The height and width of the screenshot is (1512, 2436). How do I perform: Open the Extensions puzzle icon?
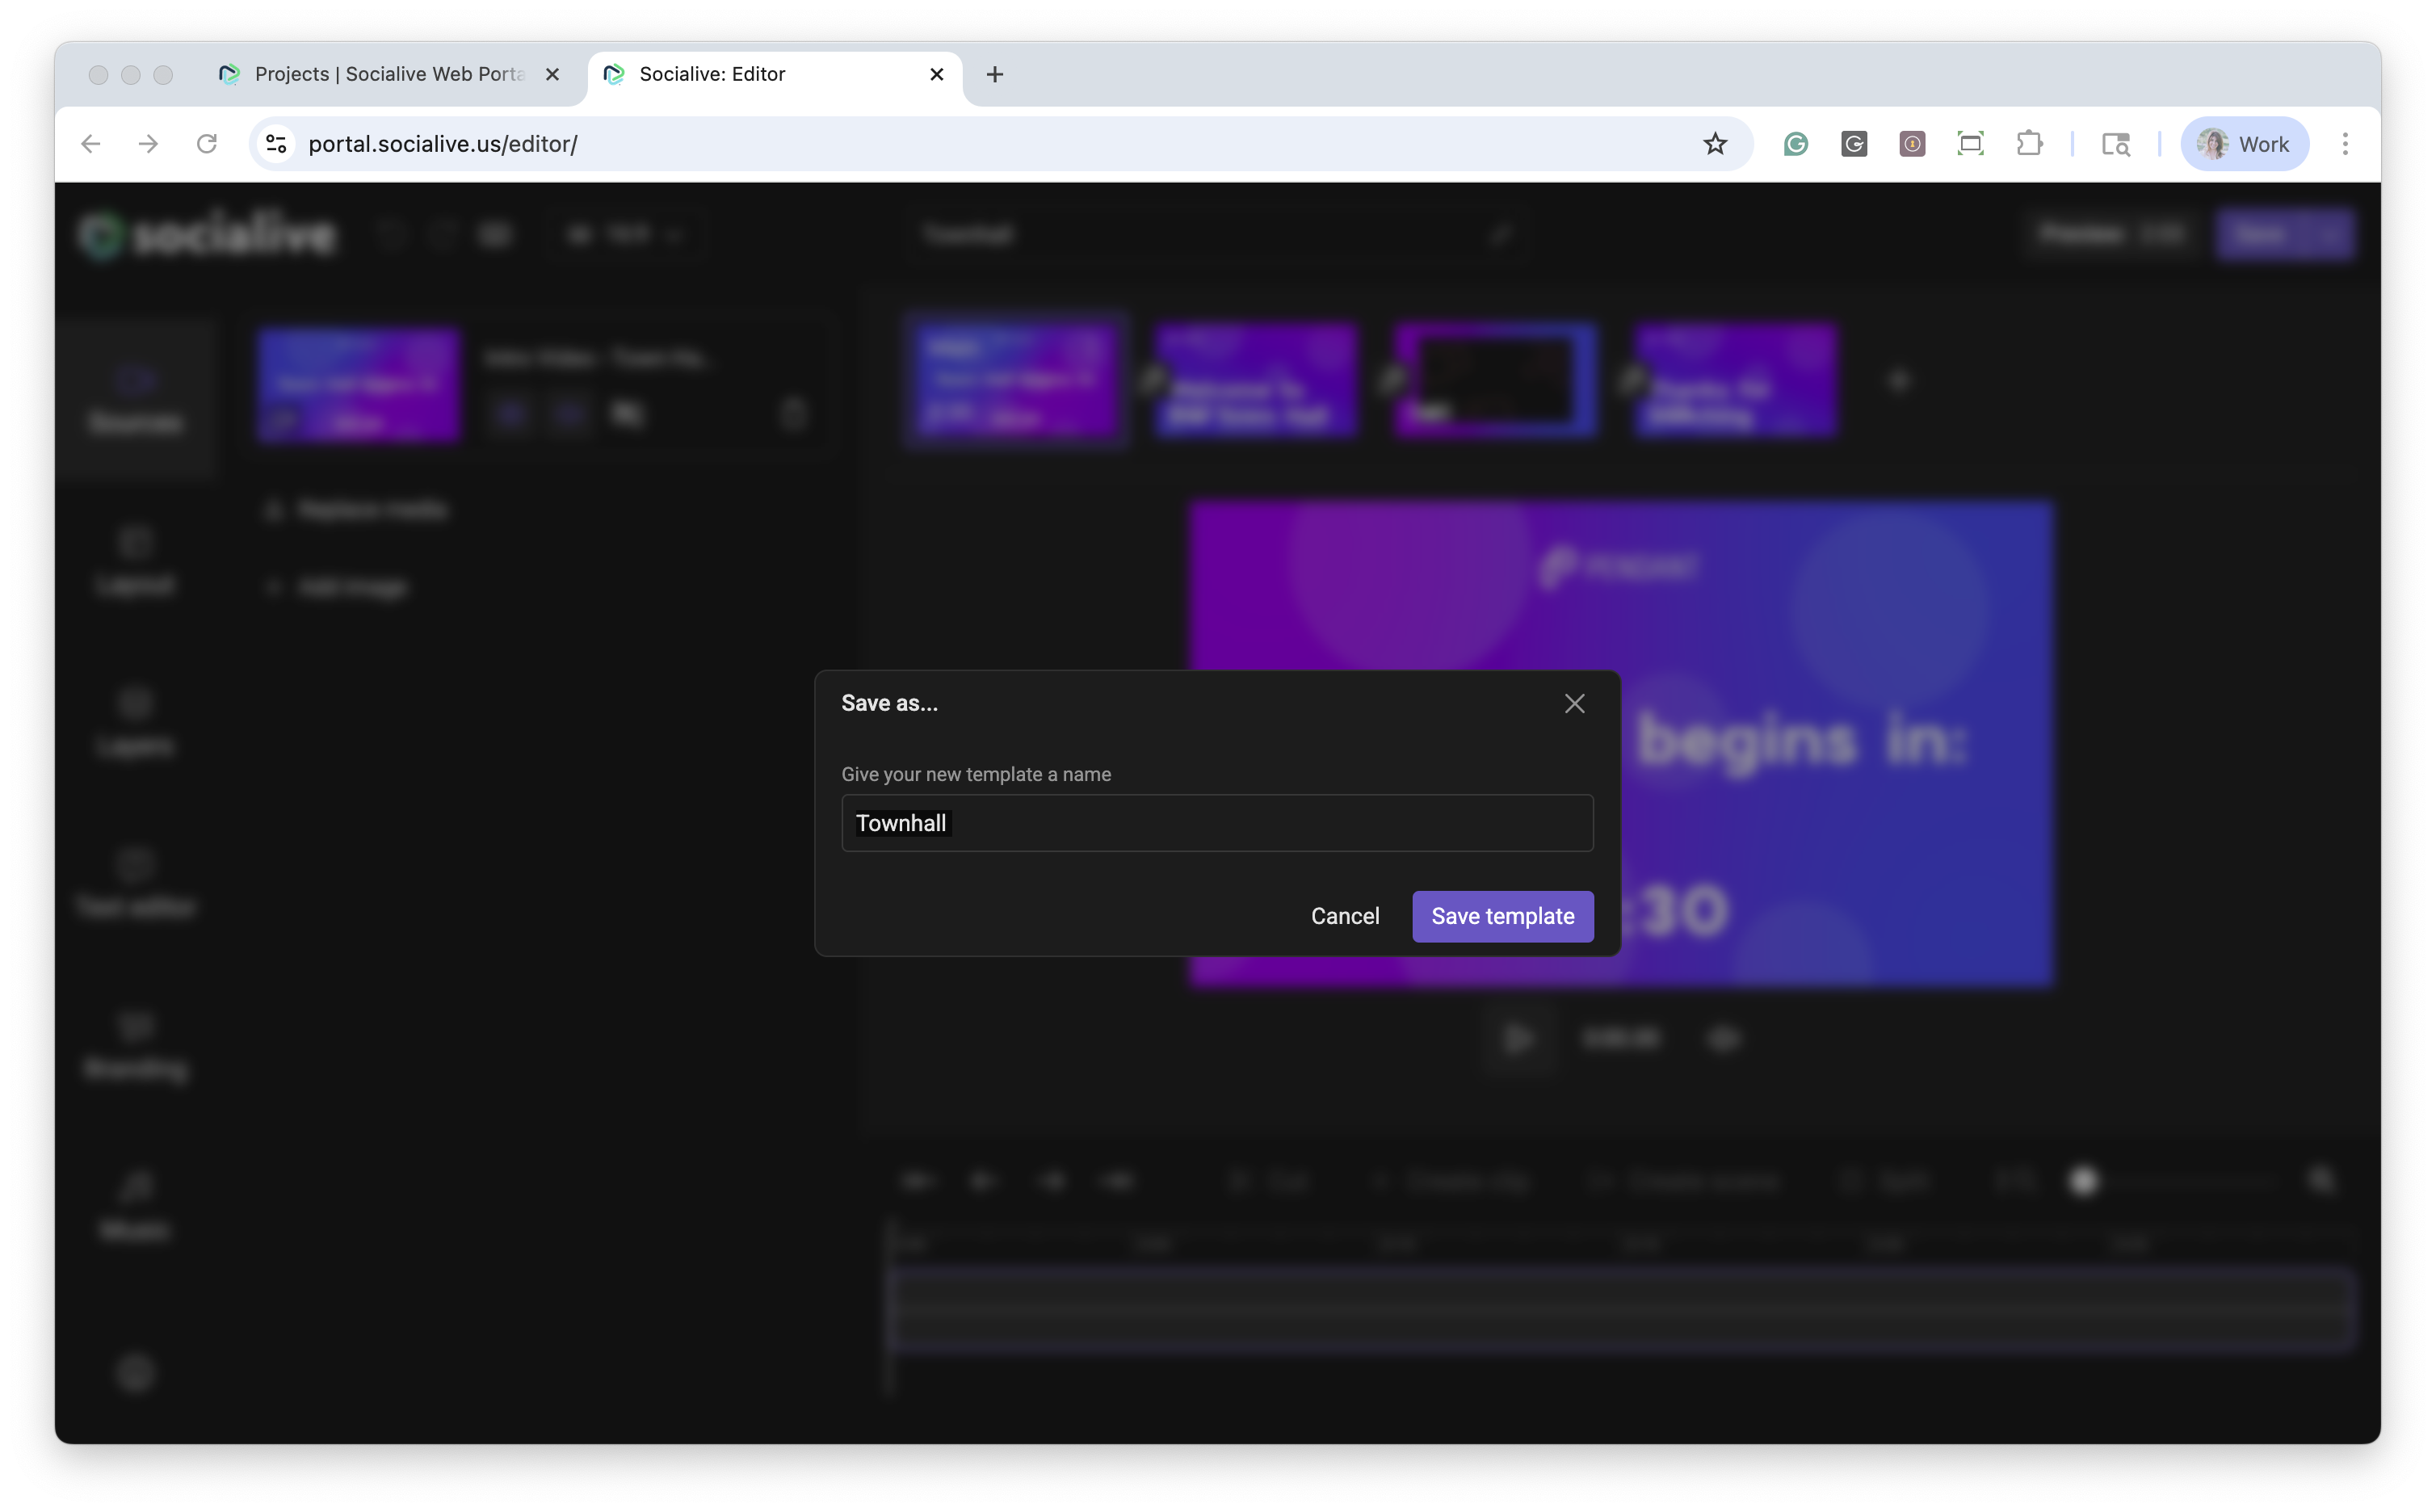[x=2029, y=144]
